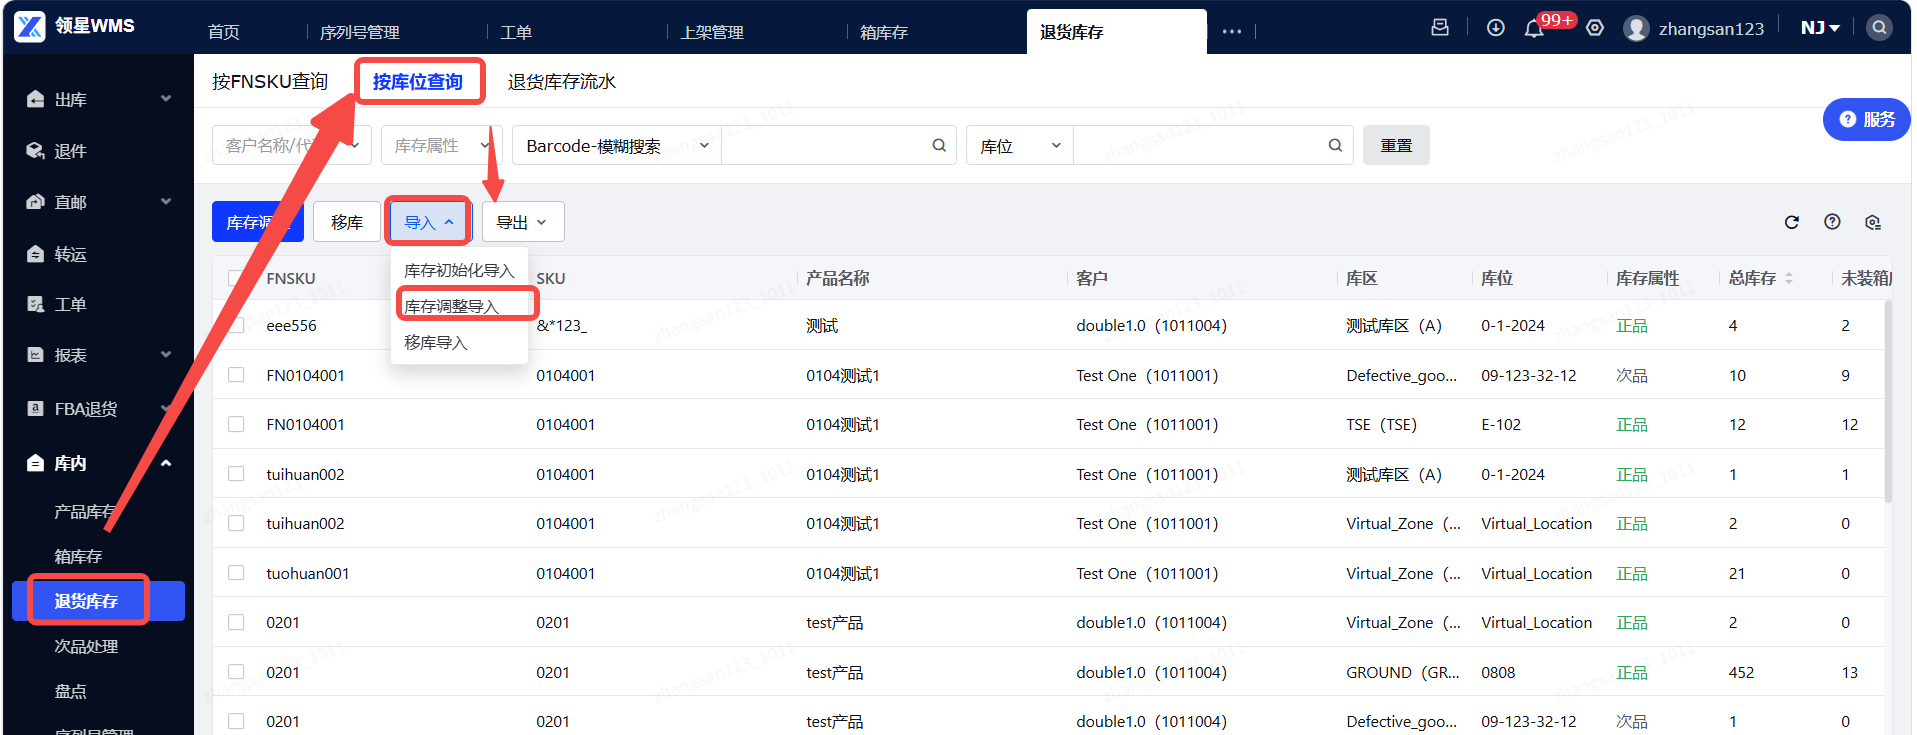
Task: Click the 工单 sidebar icon
Action: tap(35, 304)
